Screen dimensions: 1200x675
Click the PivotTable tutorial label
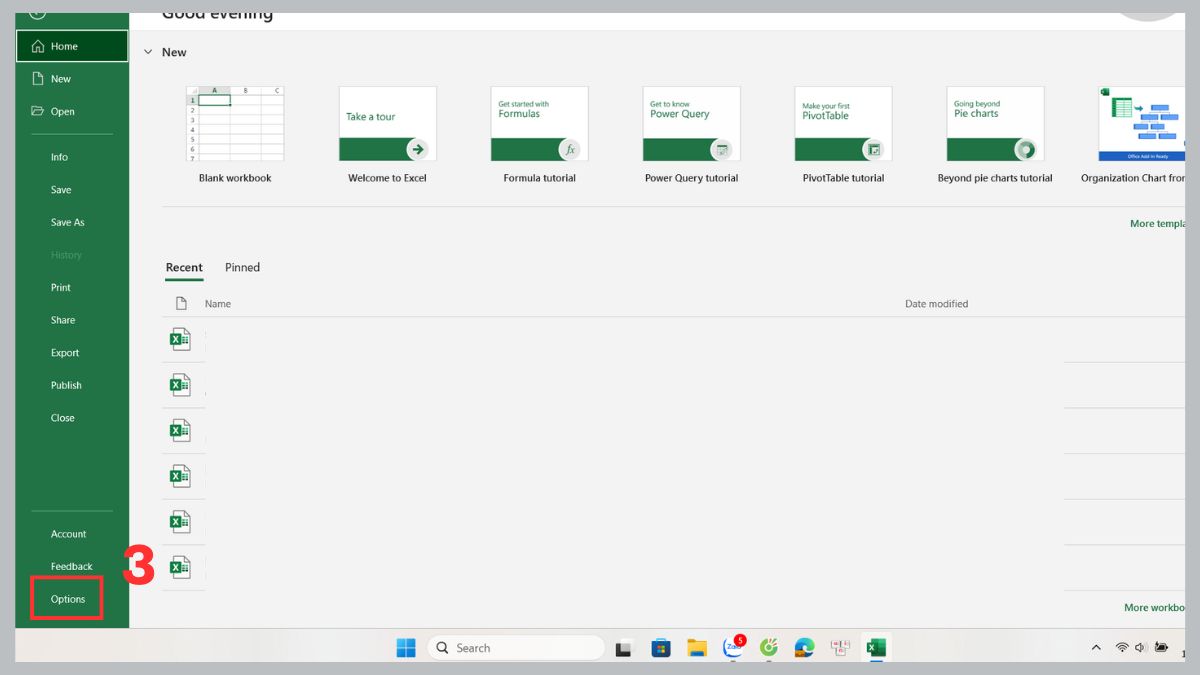tap(843, 178)
